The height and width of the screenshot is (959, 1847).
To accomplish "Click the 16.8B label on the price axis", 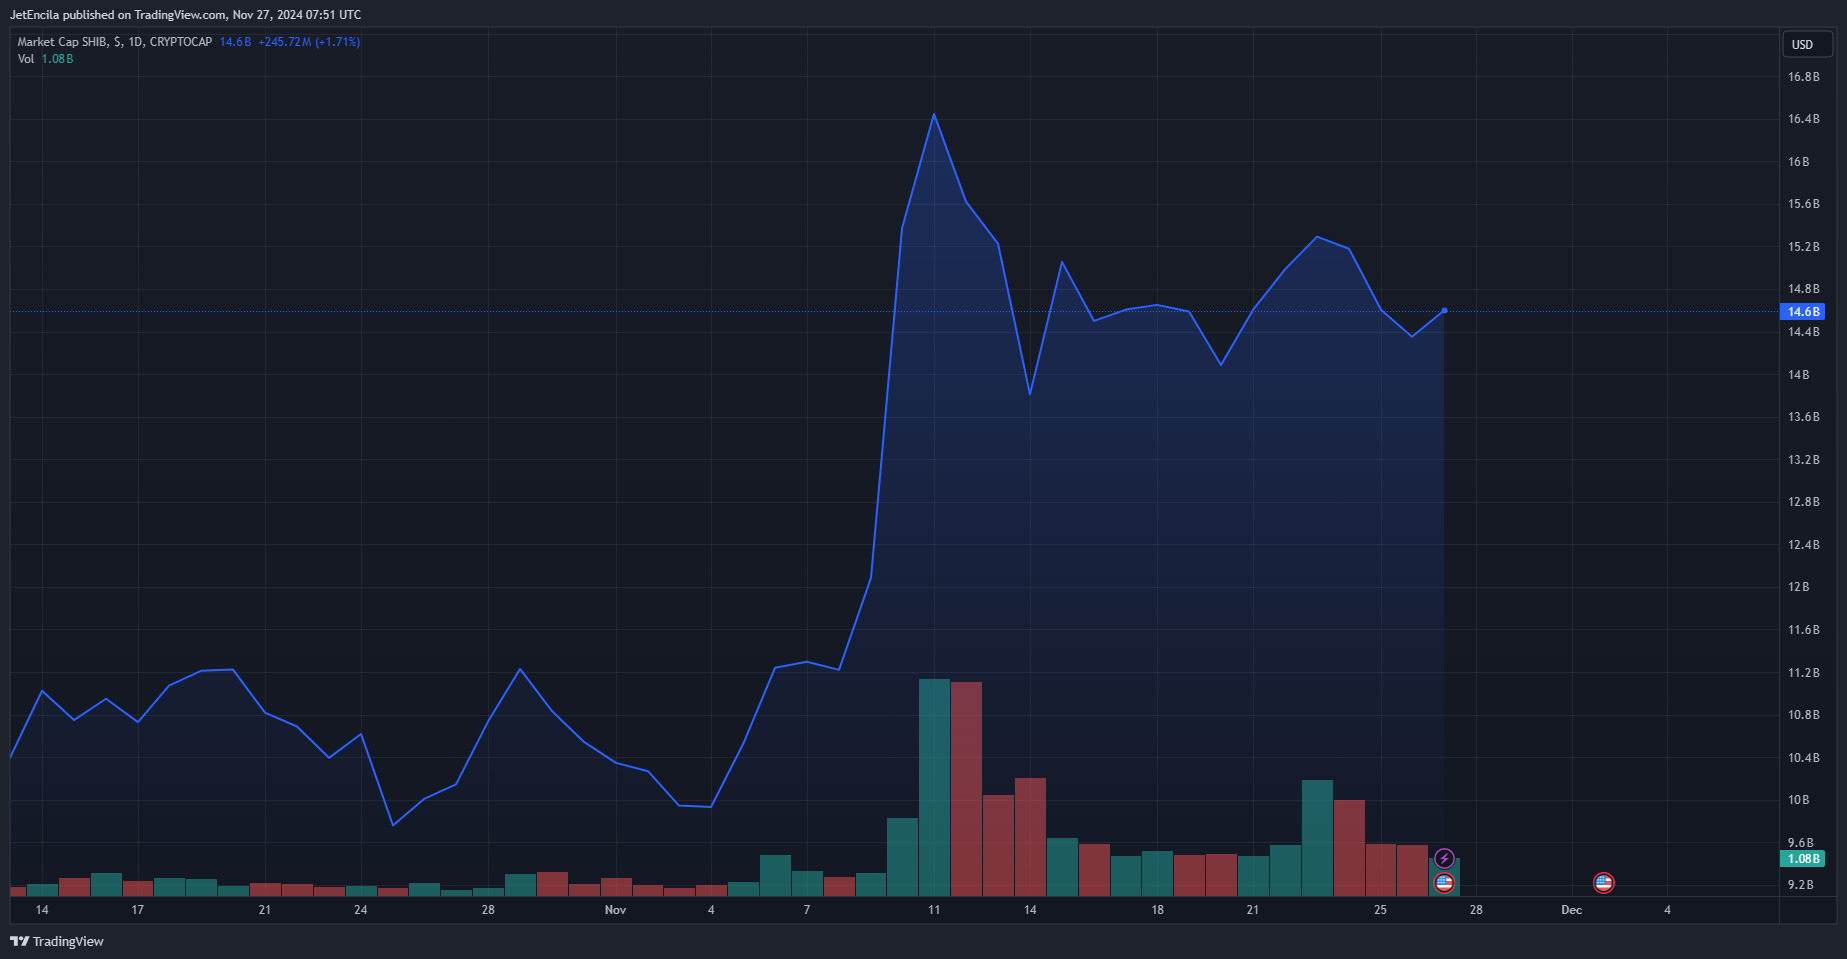I will click(1803, 77).
